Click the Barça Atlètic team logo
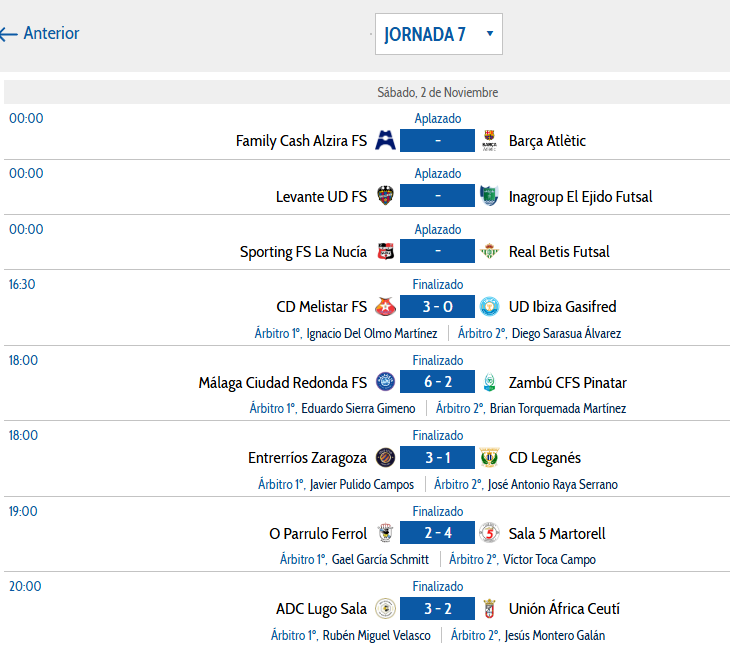 pos(489,141)
